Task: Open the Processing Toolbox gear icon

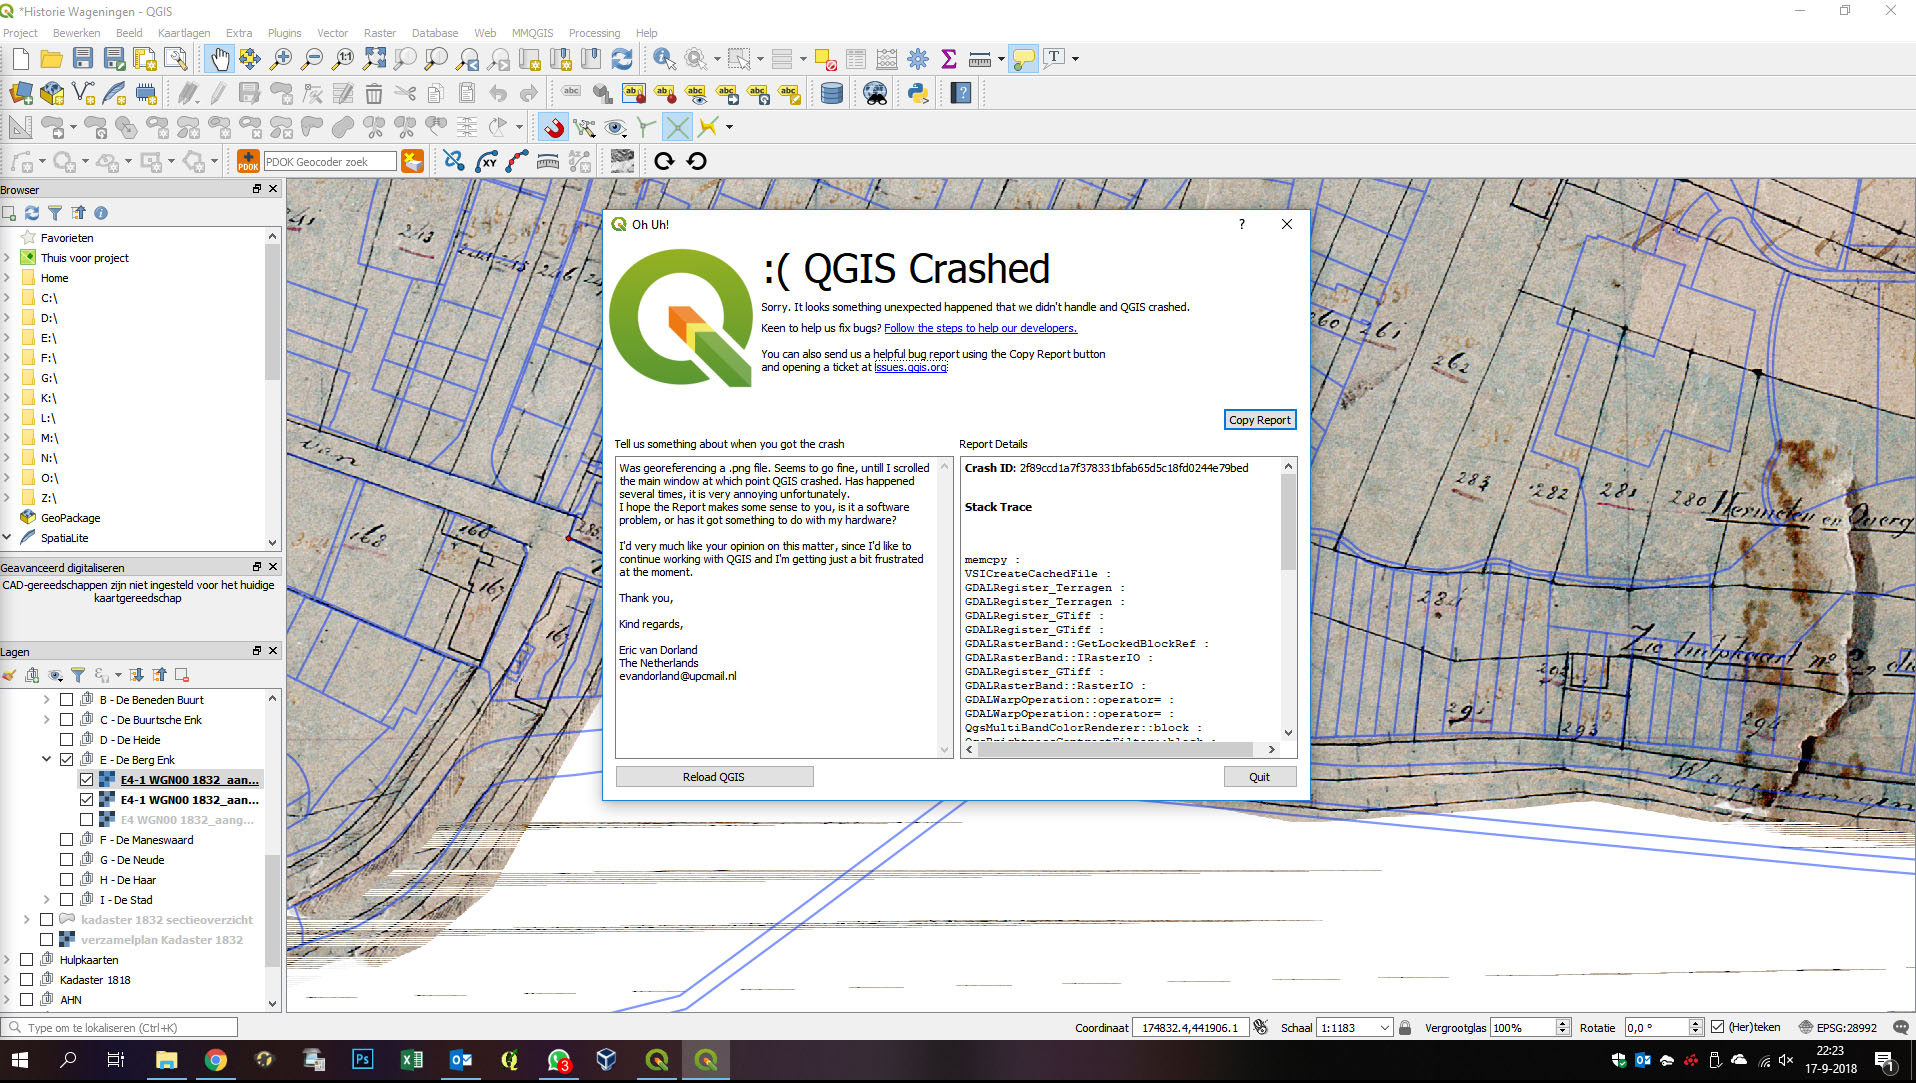Action: click(x=918, y=59)
